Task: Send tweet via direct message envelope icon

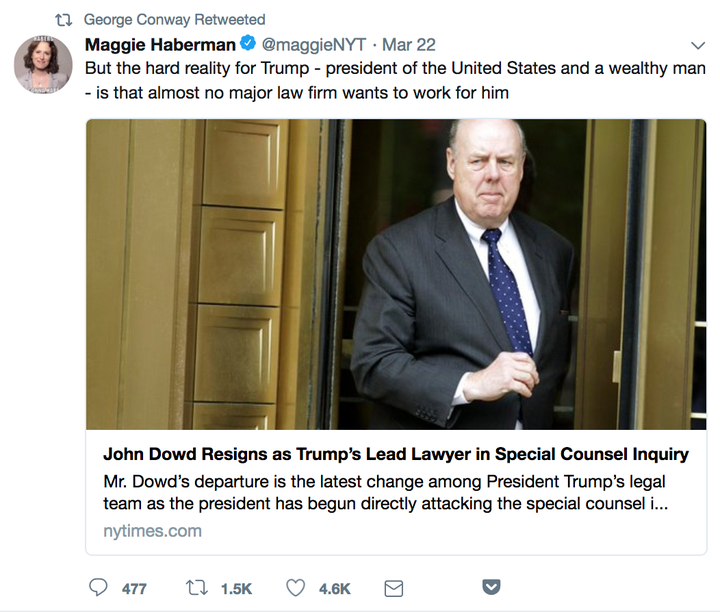Action: 394,588
